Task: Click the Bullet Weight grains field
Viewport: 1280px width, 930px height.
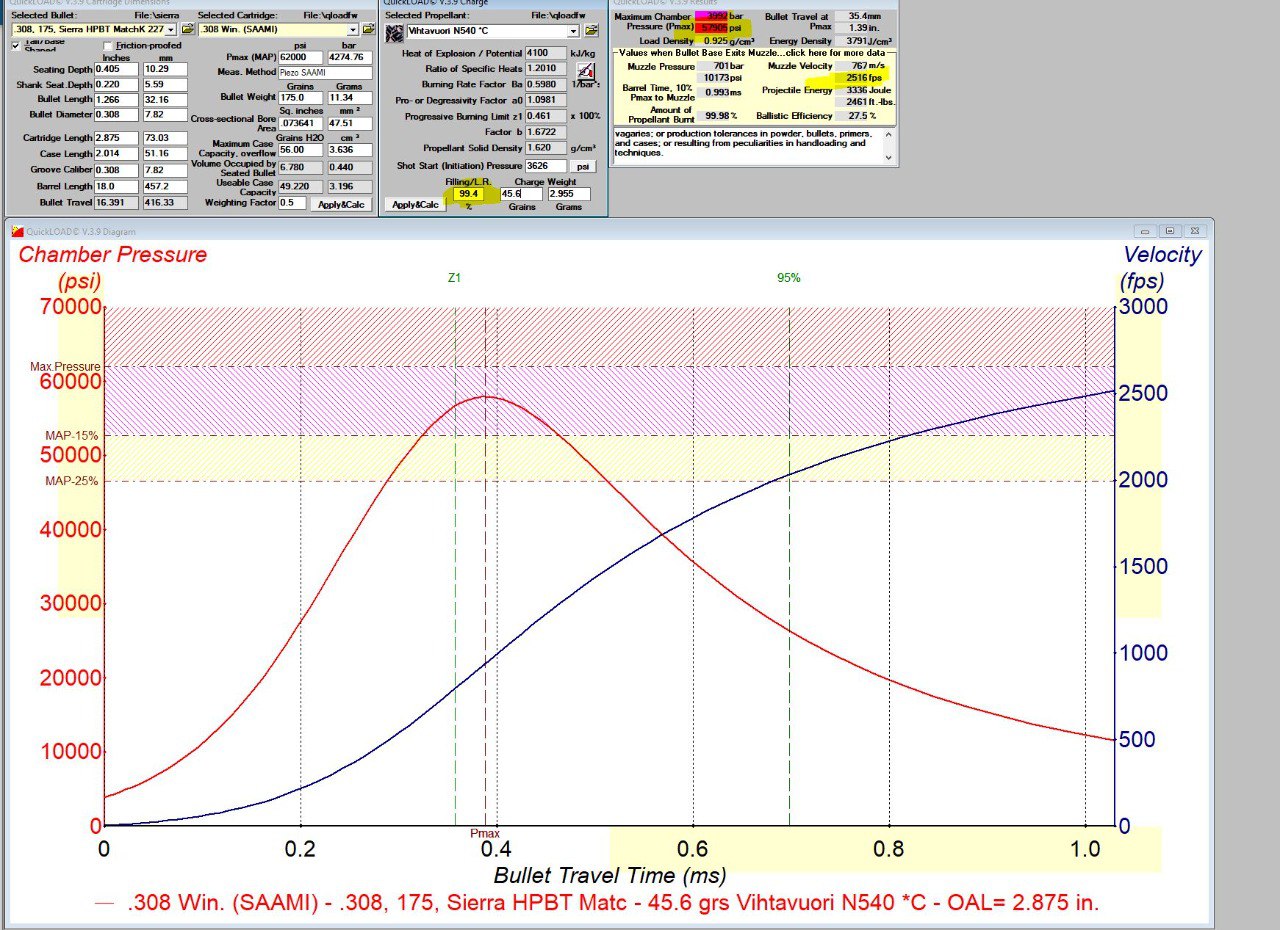Action: click(301, 98)
